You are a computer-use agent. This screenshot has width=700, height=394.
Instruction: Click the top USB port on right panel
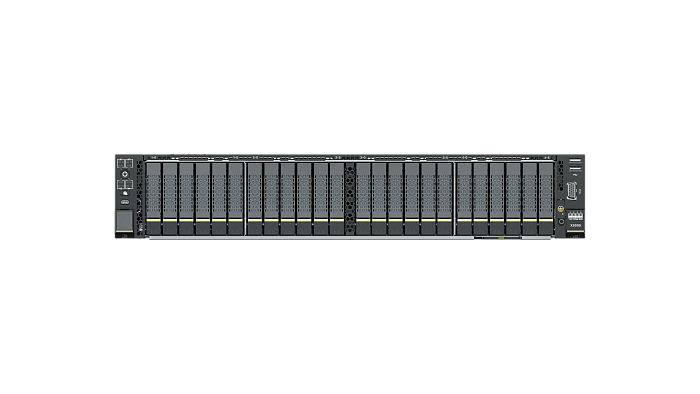575,161
